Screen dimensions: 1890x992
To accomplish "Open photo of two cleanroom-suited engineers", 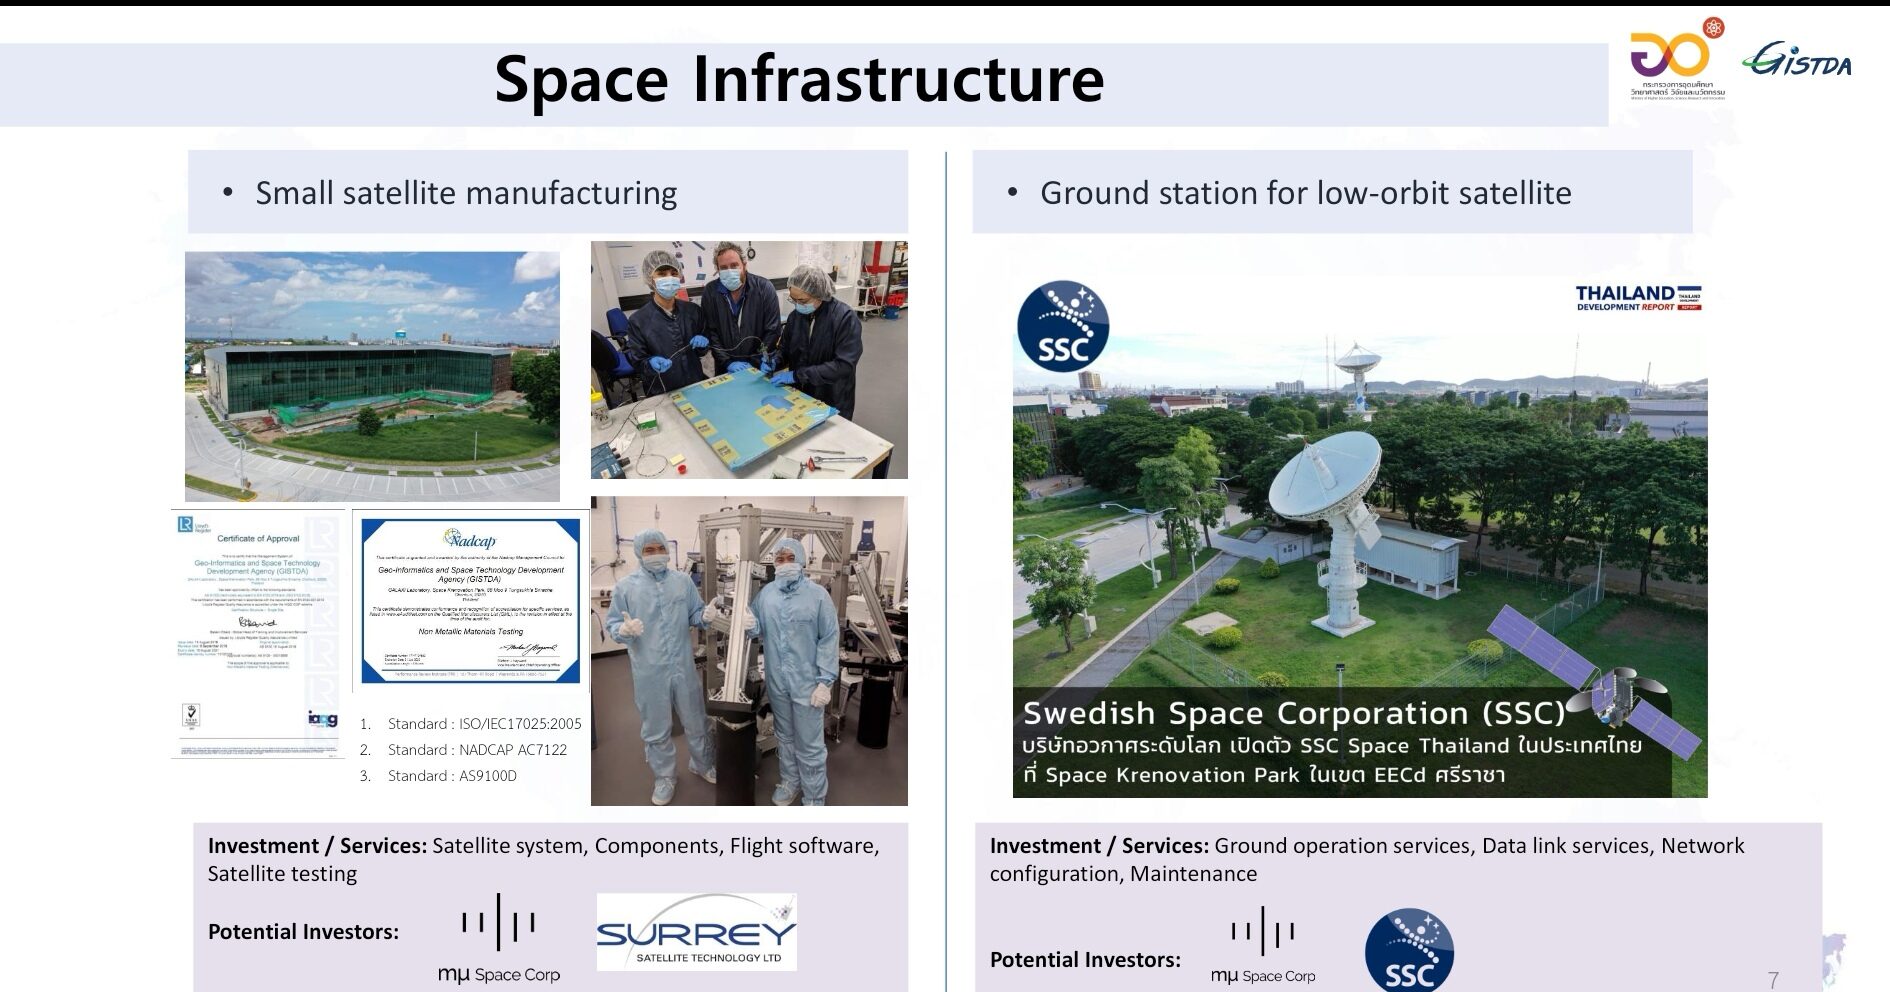I will click(x=749, y=651).
